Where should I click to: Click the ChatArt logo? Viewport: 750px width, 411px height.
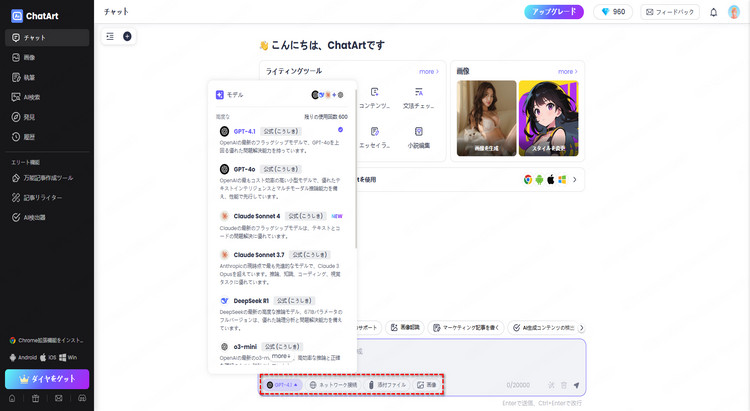point(34,16)
